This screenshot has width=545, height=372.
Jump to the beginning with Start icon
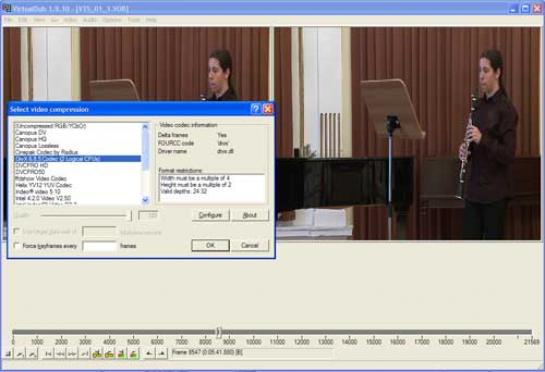tap(48, 354)
